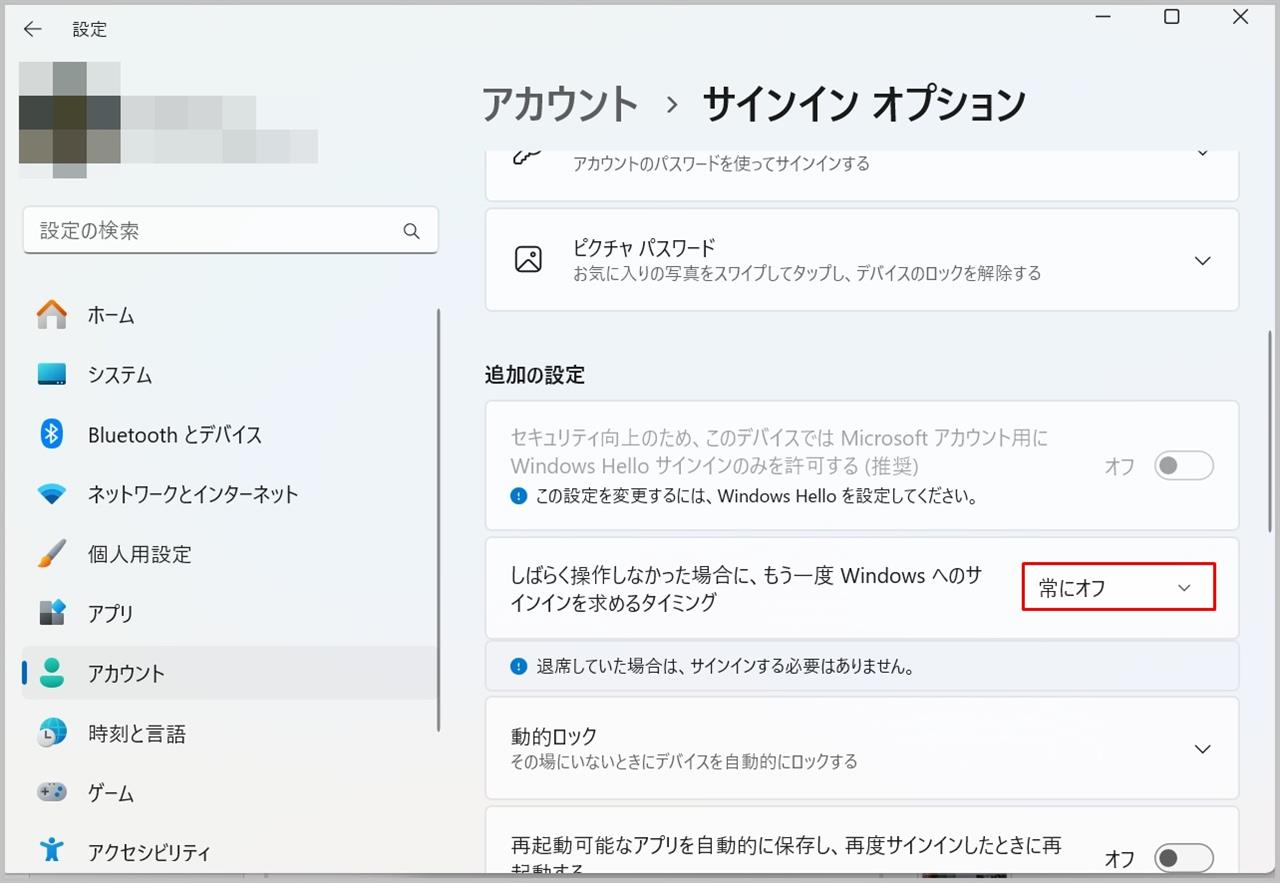The width and height of the screenshot is (1280, 883).
Task: Toggle the restartable apps auto-save switch
Action: pyautogui.click(x=1184, y=858)
